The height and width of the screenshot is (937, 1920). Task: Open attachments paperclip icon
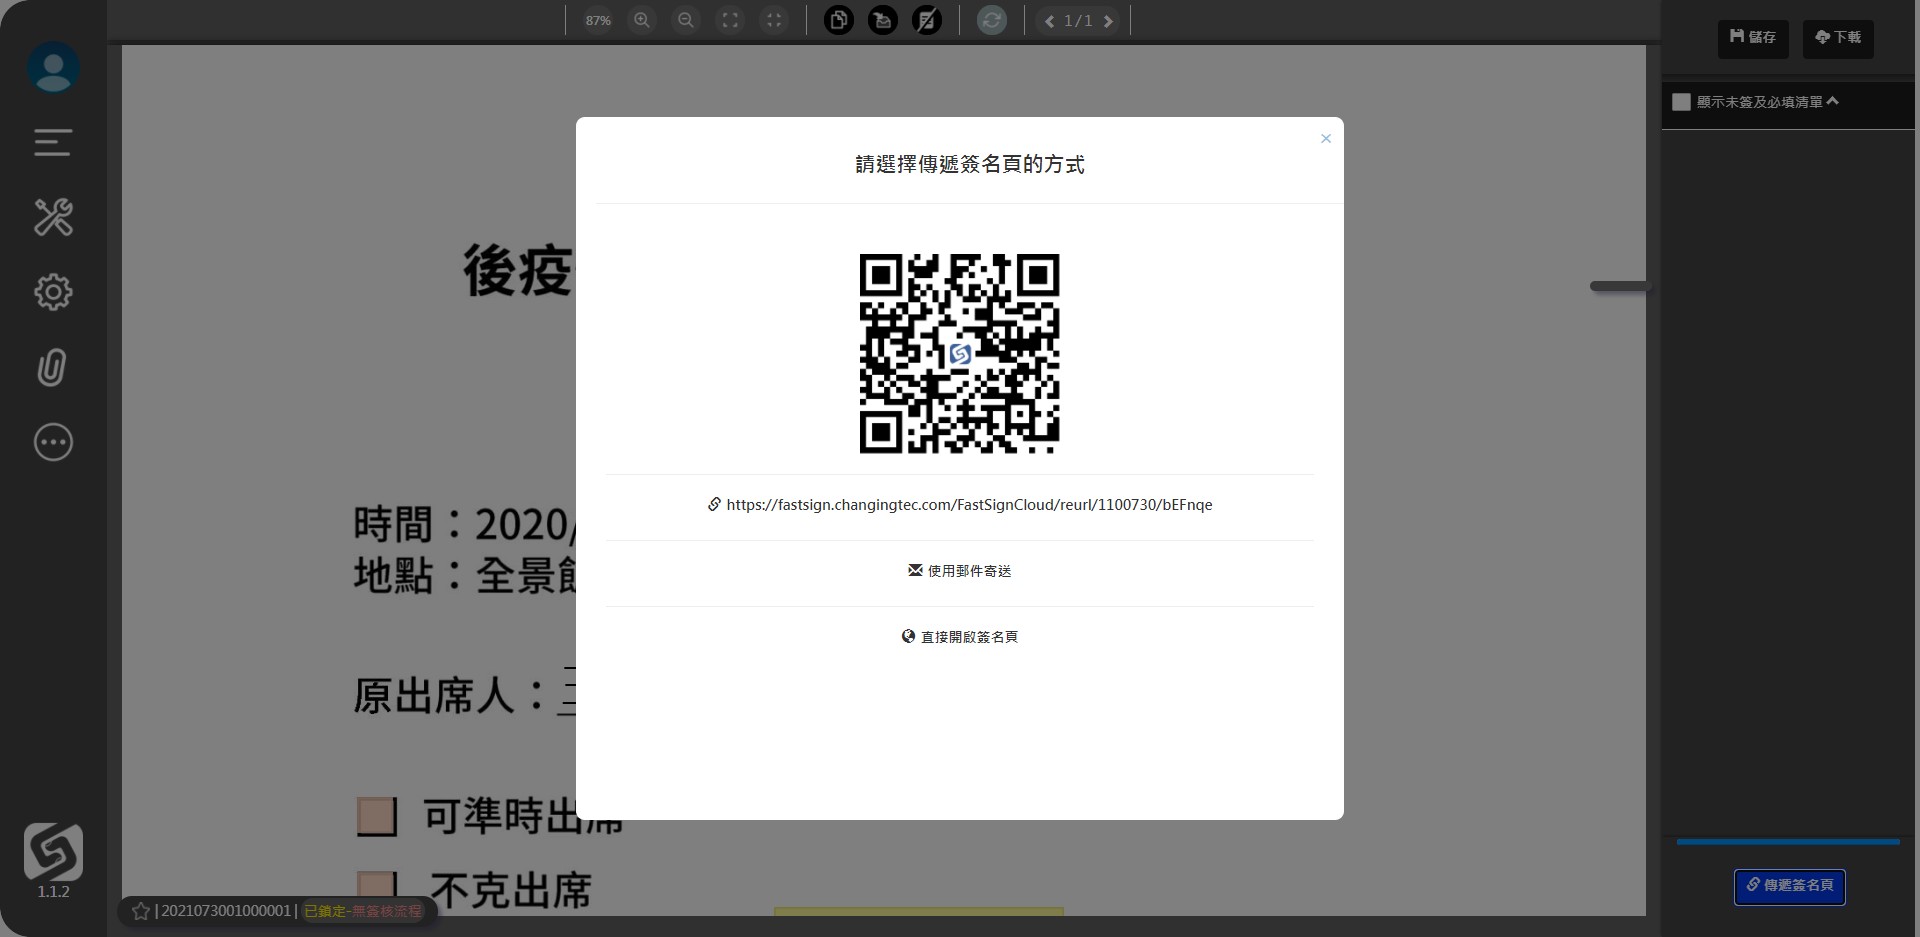tap(52, 367)
